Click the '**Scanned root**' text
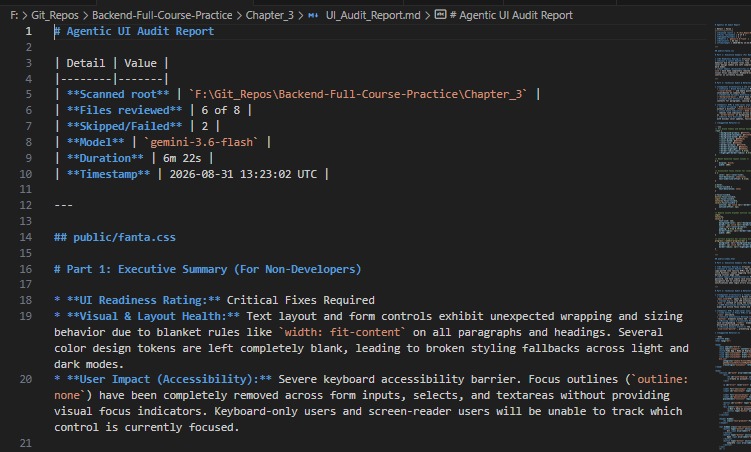The height and width of the screenshot is (452, 751). [118, 94]
